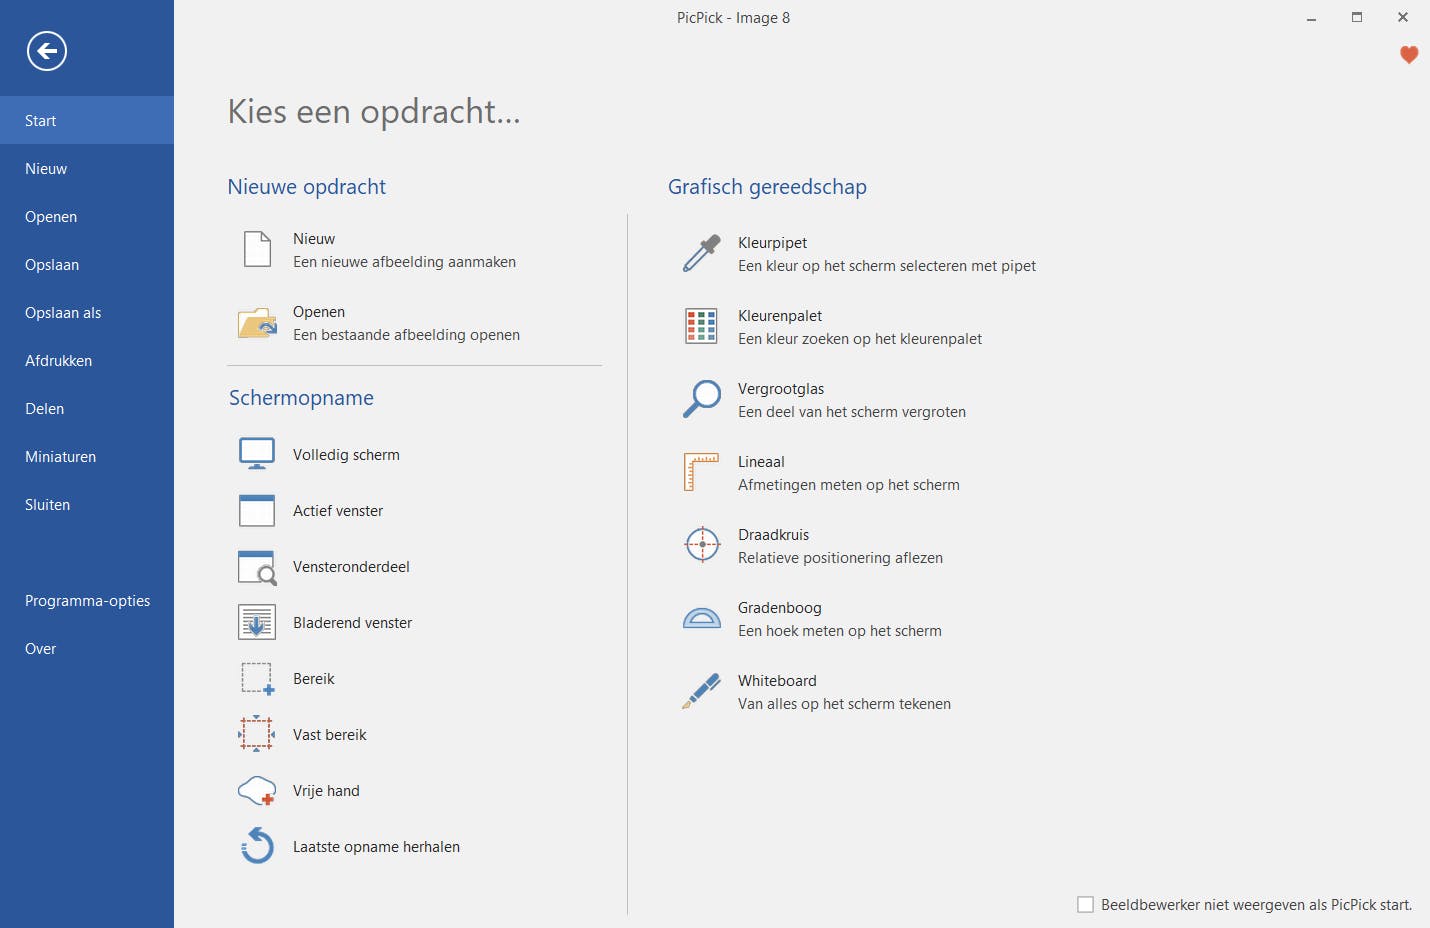Launch the Vergrootglas magnifier icon
The image size is (1430, 928).
coord(702,399)
